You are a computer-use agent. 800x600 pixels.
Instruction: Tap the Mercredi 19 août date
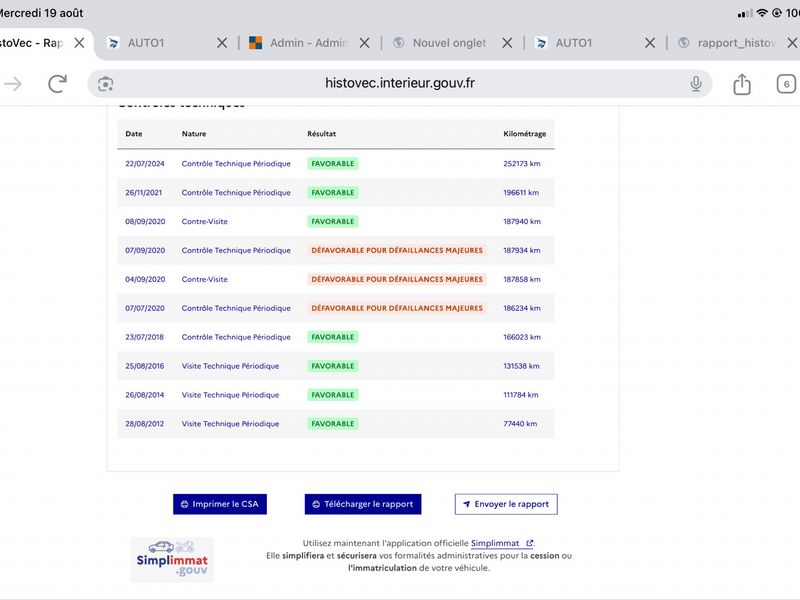pyautogui.click(x=41, y=13)
